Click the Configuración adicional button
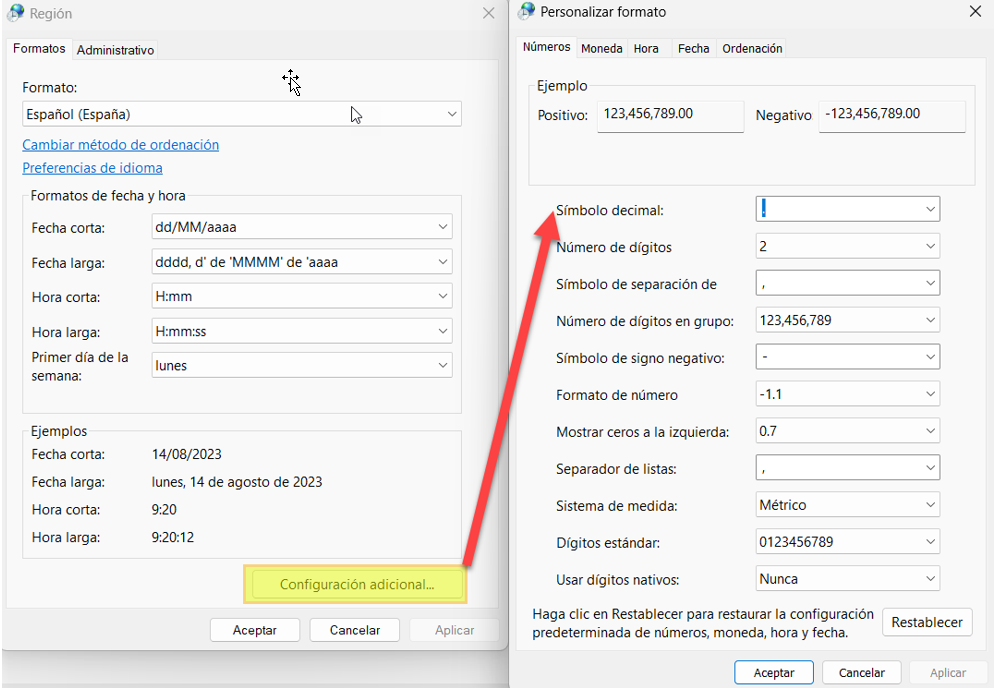 point(356,585)
